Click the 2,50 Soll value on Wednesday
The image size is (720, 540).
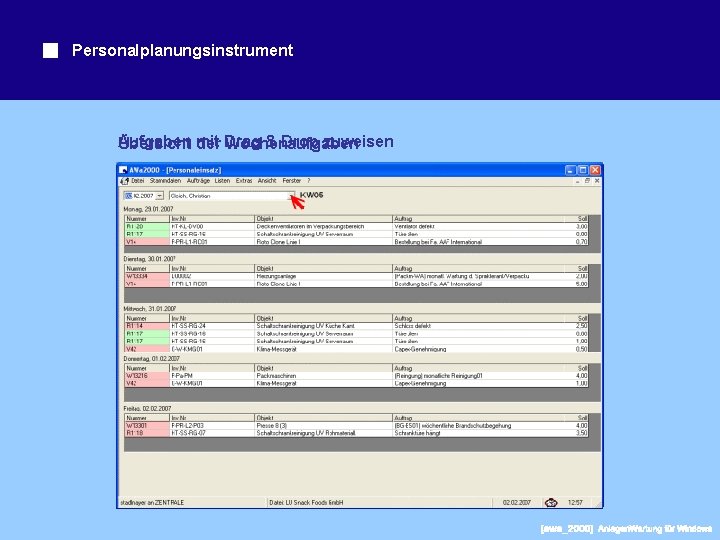pyautogui.click(x=576, y=326)
